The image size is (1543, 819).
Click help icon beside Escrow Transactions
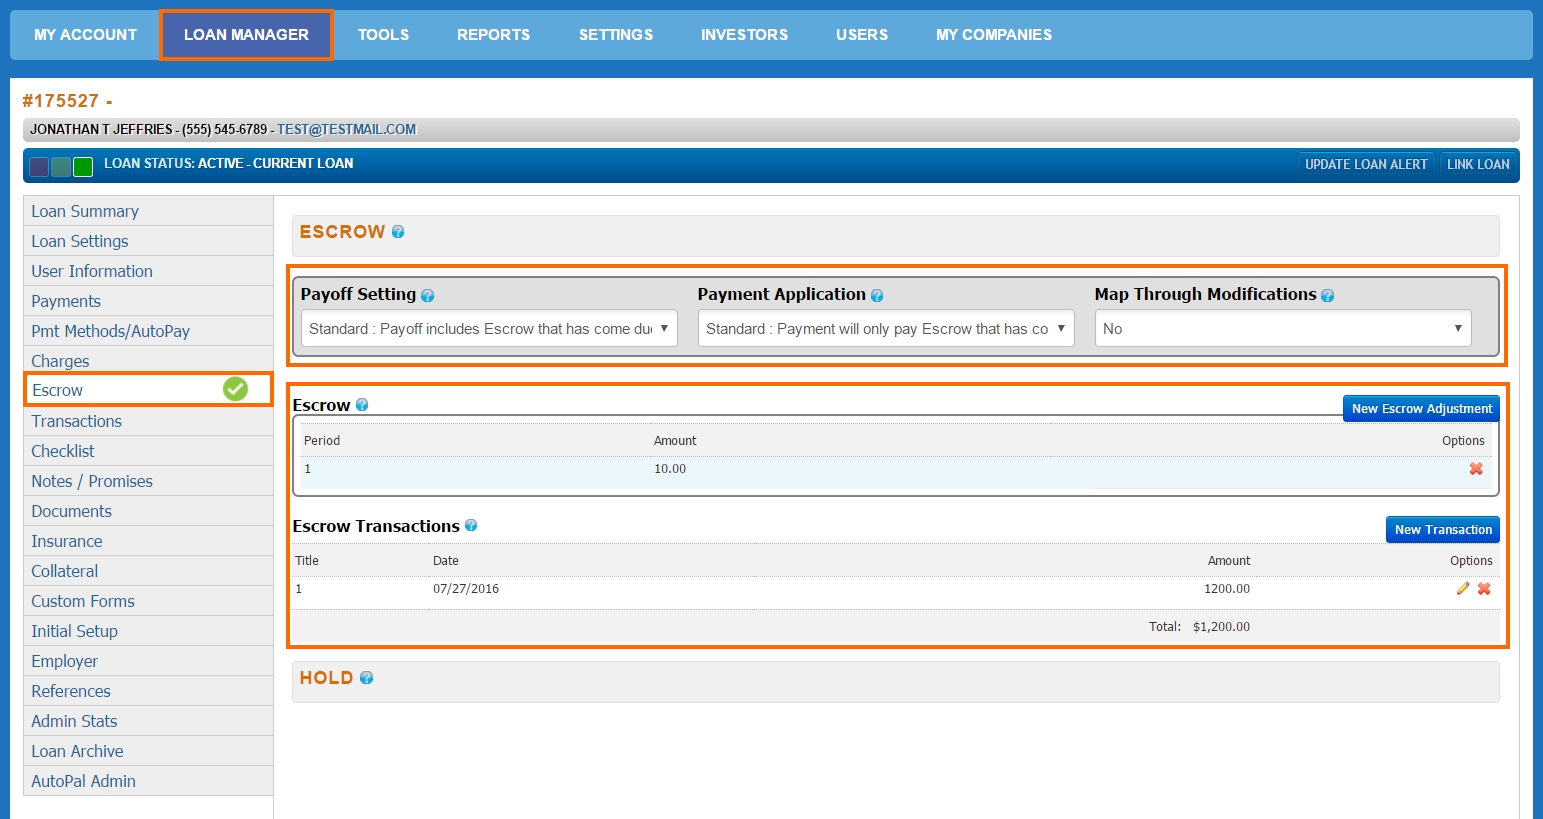click(471, 525)
